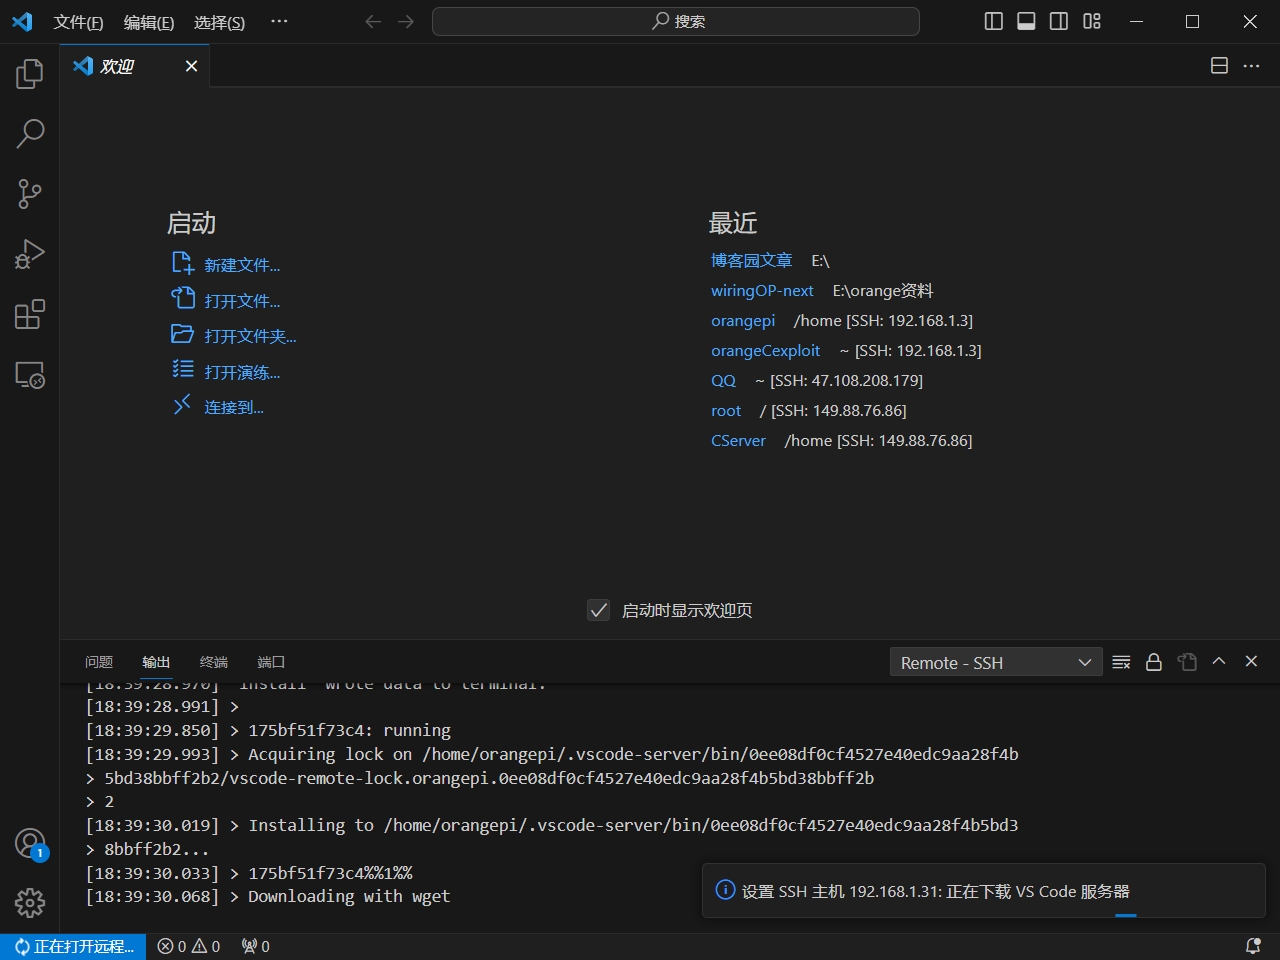Open the Remote Explorer view

[x=30, y=375]
